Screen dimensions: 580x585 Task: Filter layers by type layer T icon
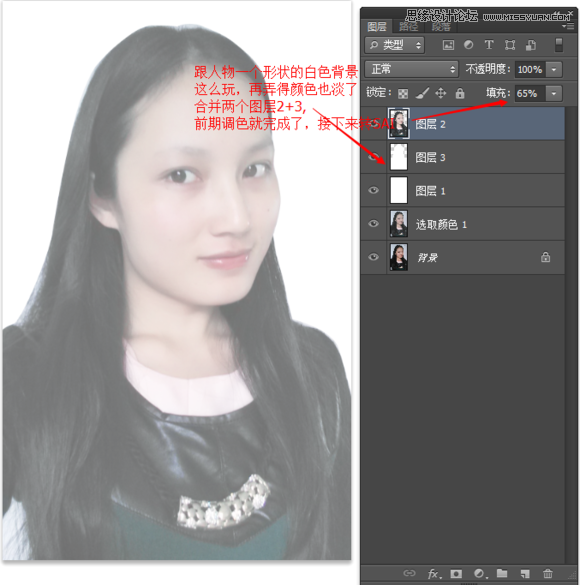(489, 45)
